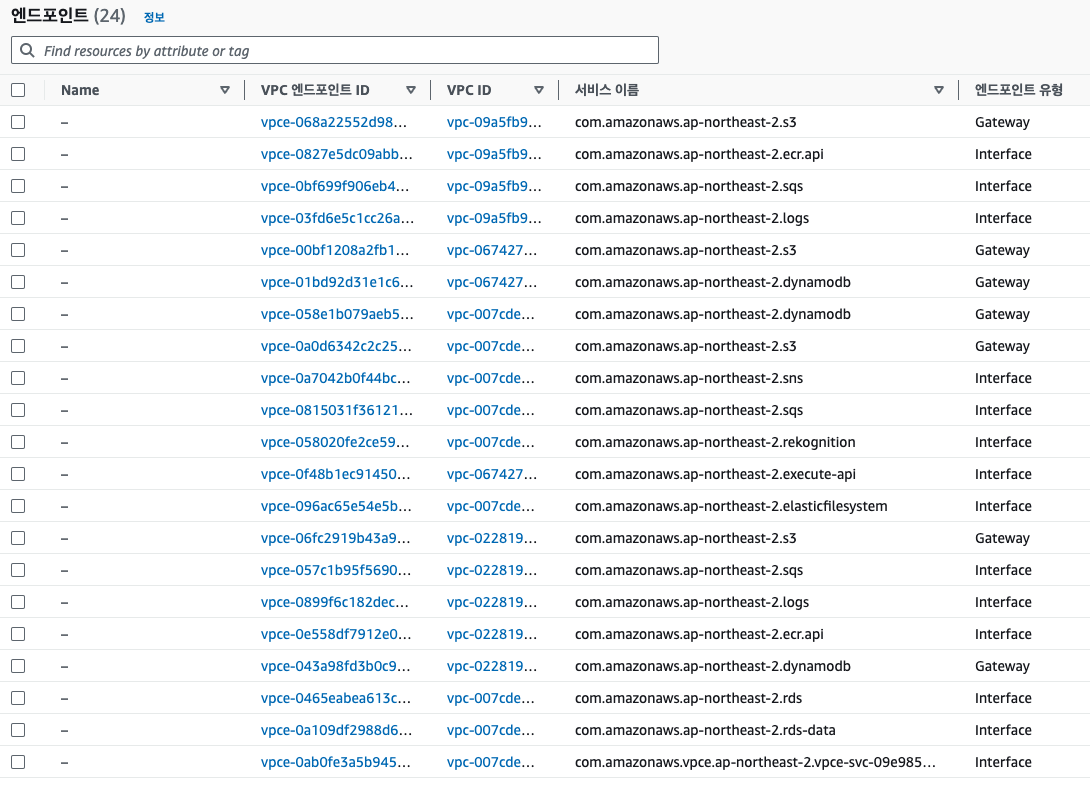
Task: Select checkbox for vpce-0f48b1ec91450 row
Action: coord(18,474)
